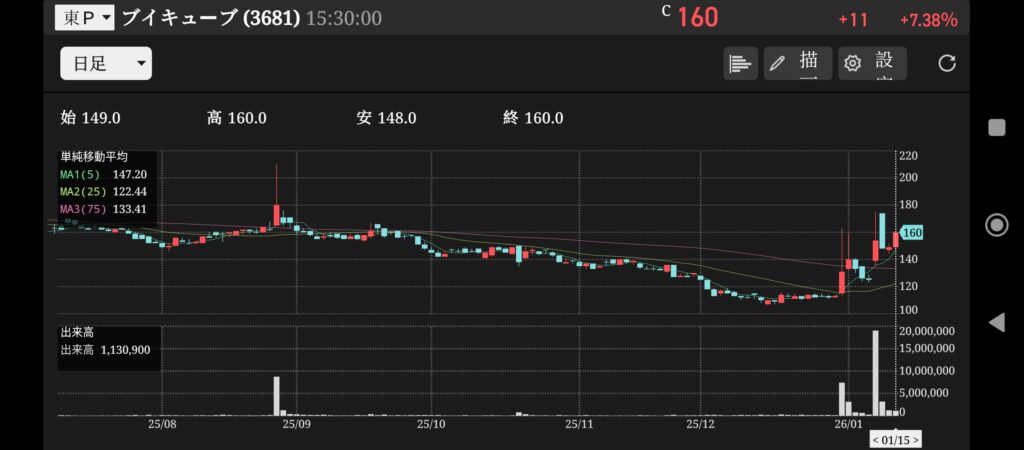Click the 単純移動平均 indicator title
This screenshot has width=1024, height=450.
(x=94, y=157)
